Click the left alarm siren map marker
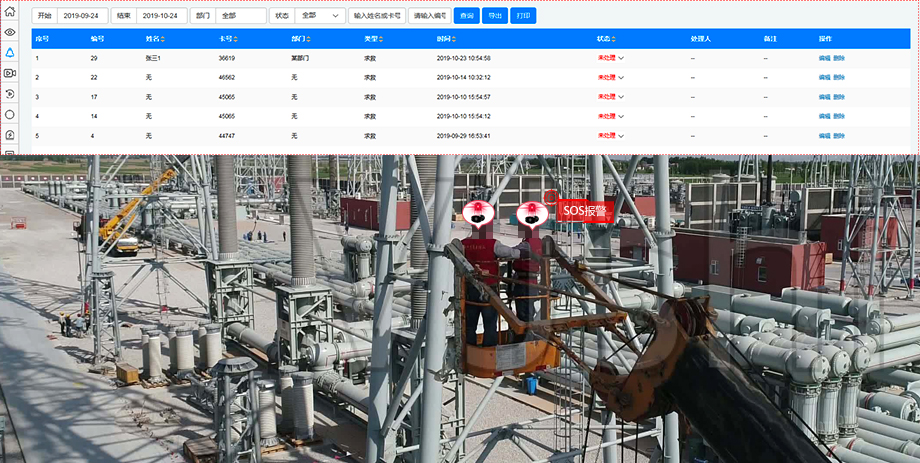Screen dimensions: 920x463 pyautogui.click(x=479, y=212)
